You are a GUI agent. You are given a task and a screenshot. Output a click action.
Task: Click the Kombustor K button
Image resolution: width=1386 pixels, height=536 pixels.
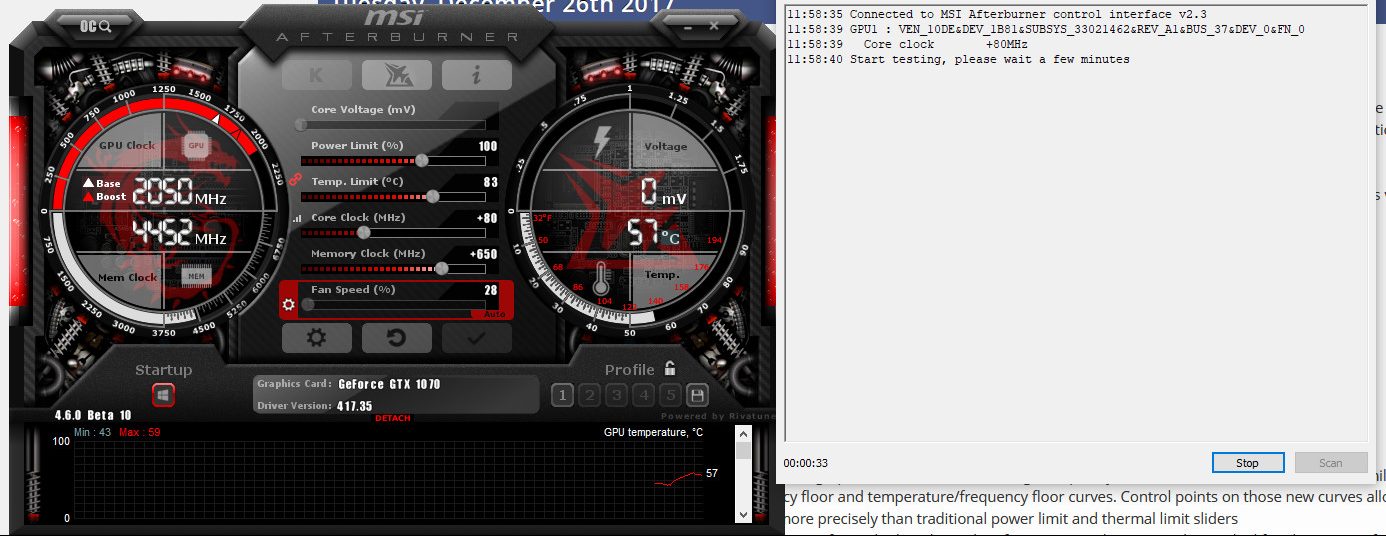point(317,75)
